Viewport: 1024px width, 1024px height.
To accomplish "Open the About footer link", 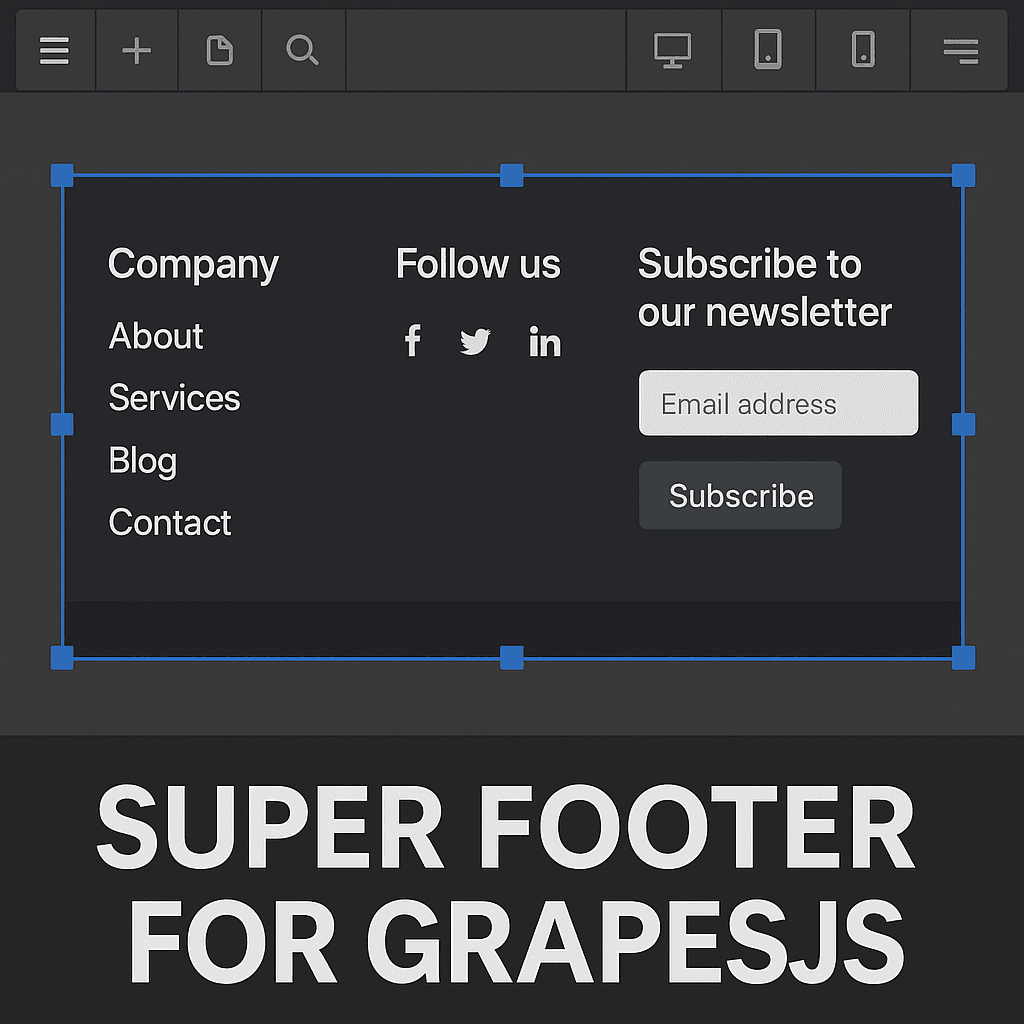I will [156, 336].
